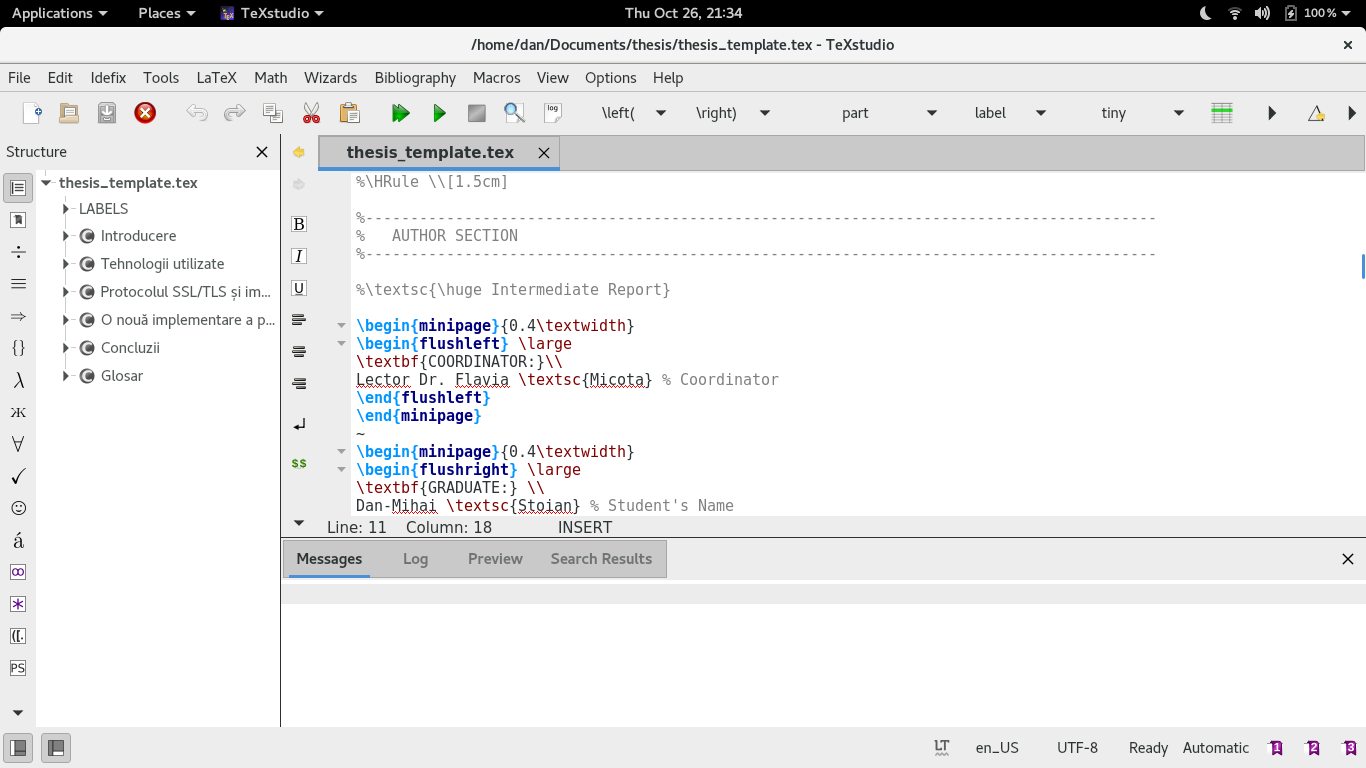Click the Build & View double-arrow icon
The image size is (1366, 768).
[x=401, y=113]
